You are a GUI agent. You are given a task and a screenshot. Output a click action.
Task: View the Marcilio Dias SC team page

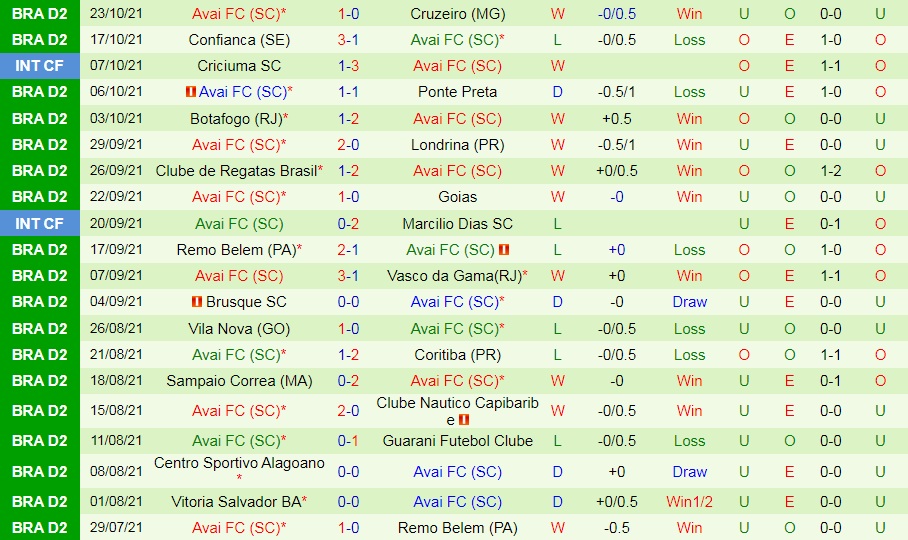pos(457,223)
